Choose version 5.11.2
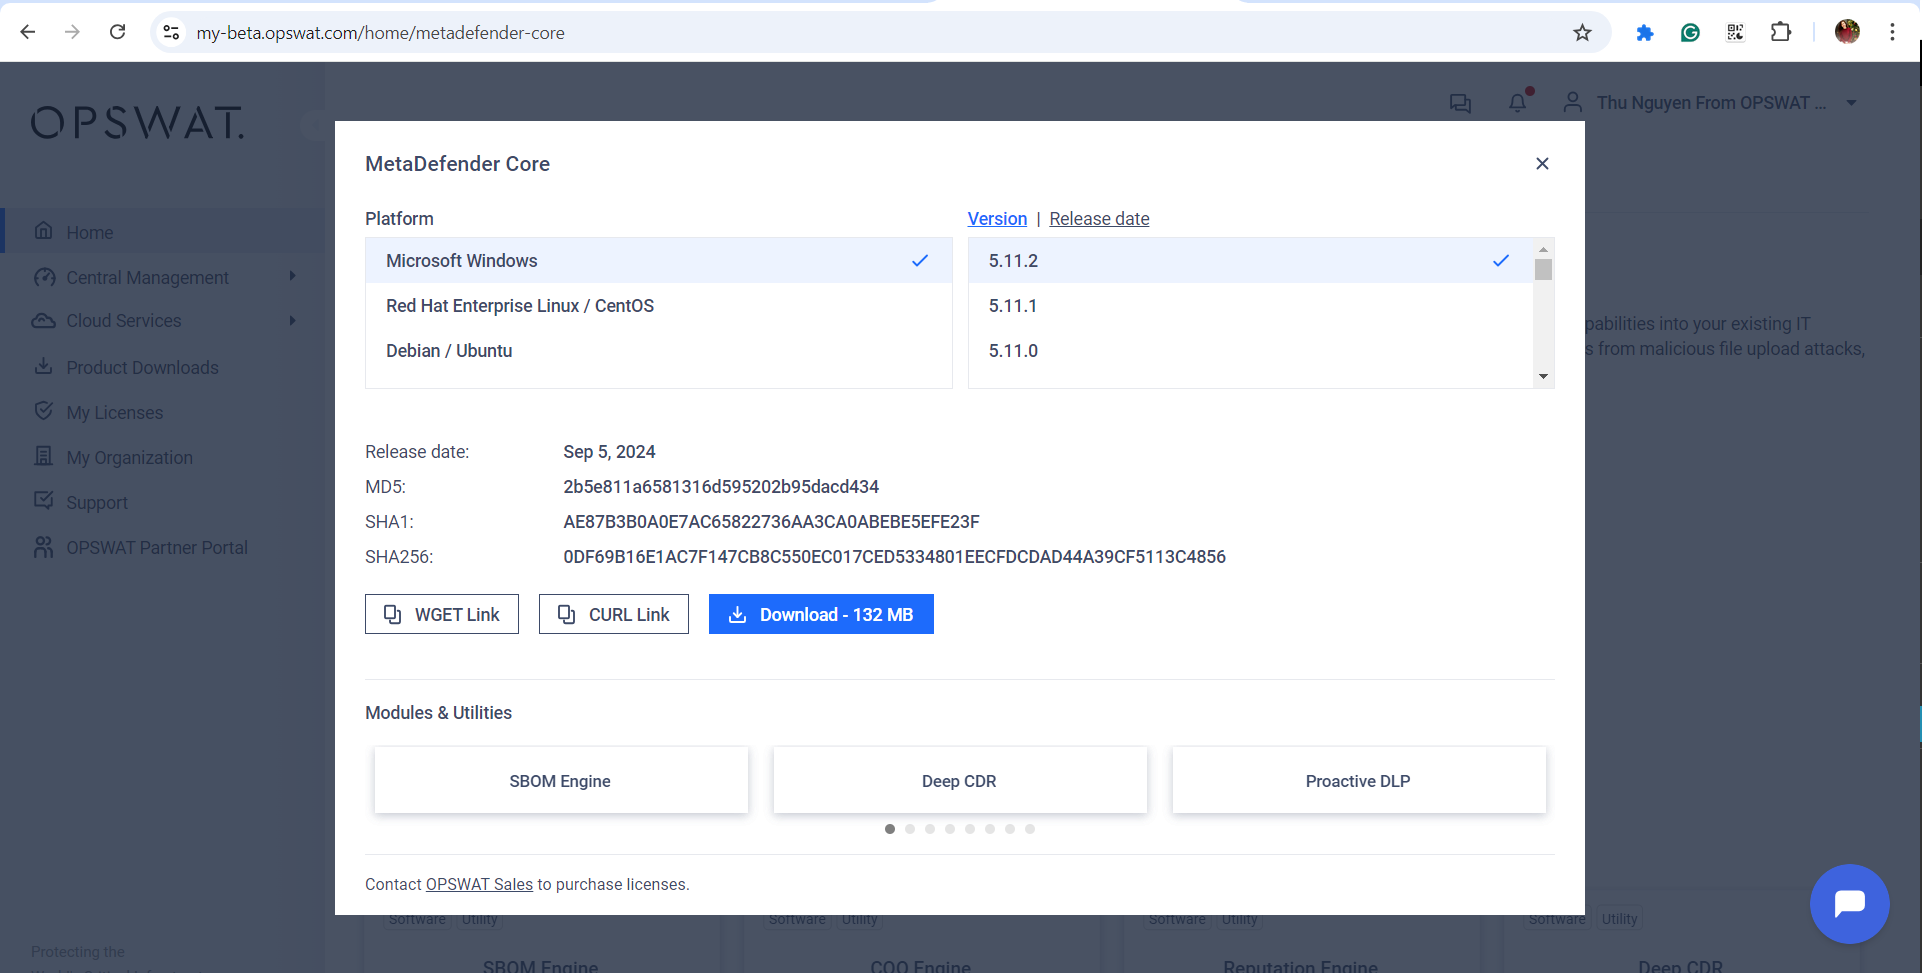 (1251, 260)
